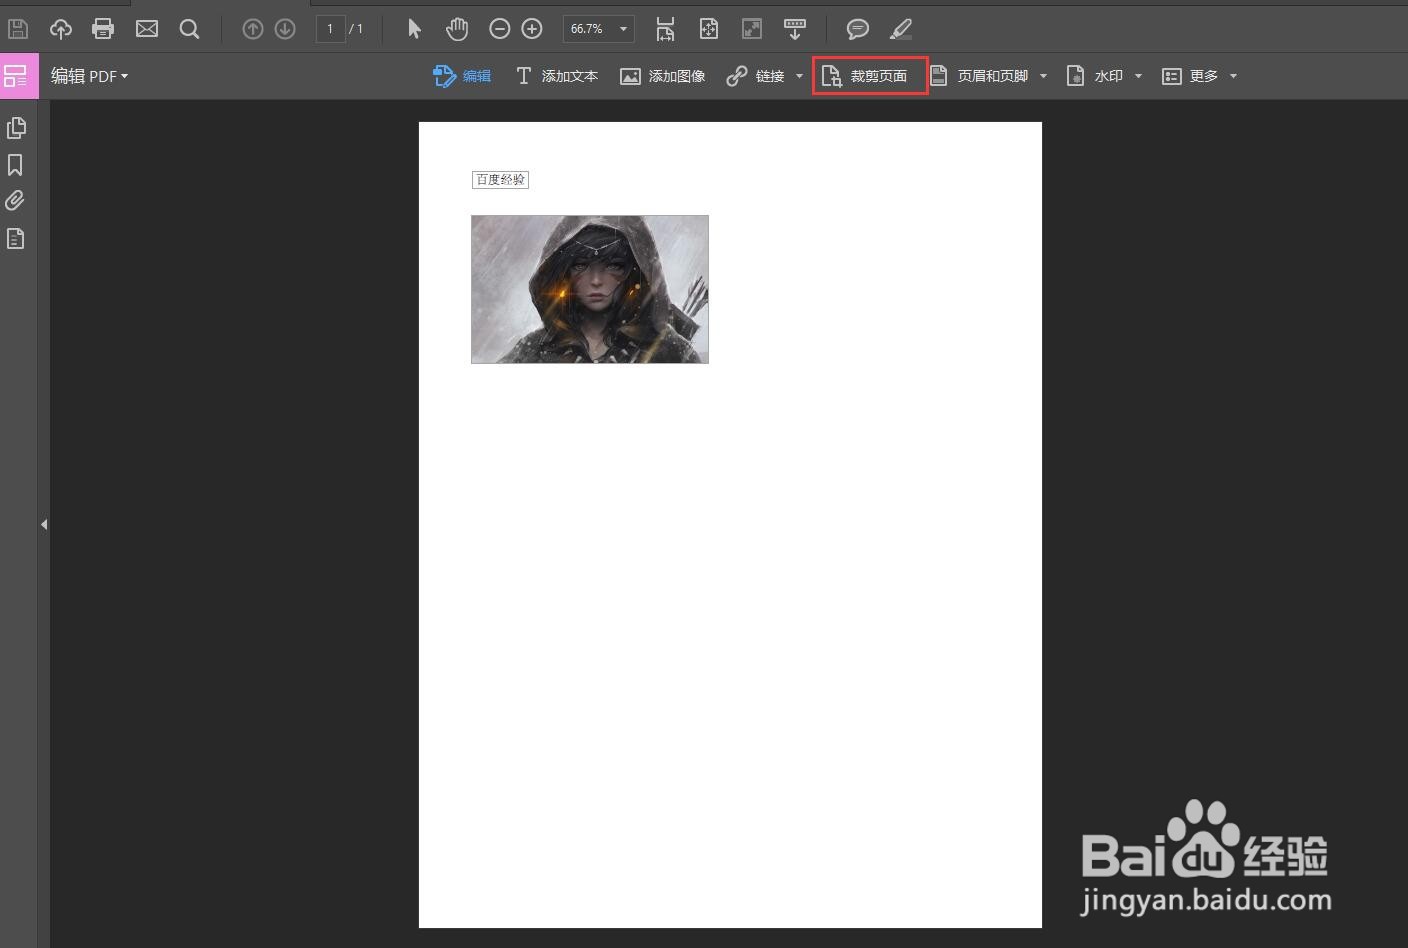
Task: Click 页眉和页脚 header and footer tool
Action: point(979,76)
